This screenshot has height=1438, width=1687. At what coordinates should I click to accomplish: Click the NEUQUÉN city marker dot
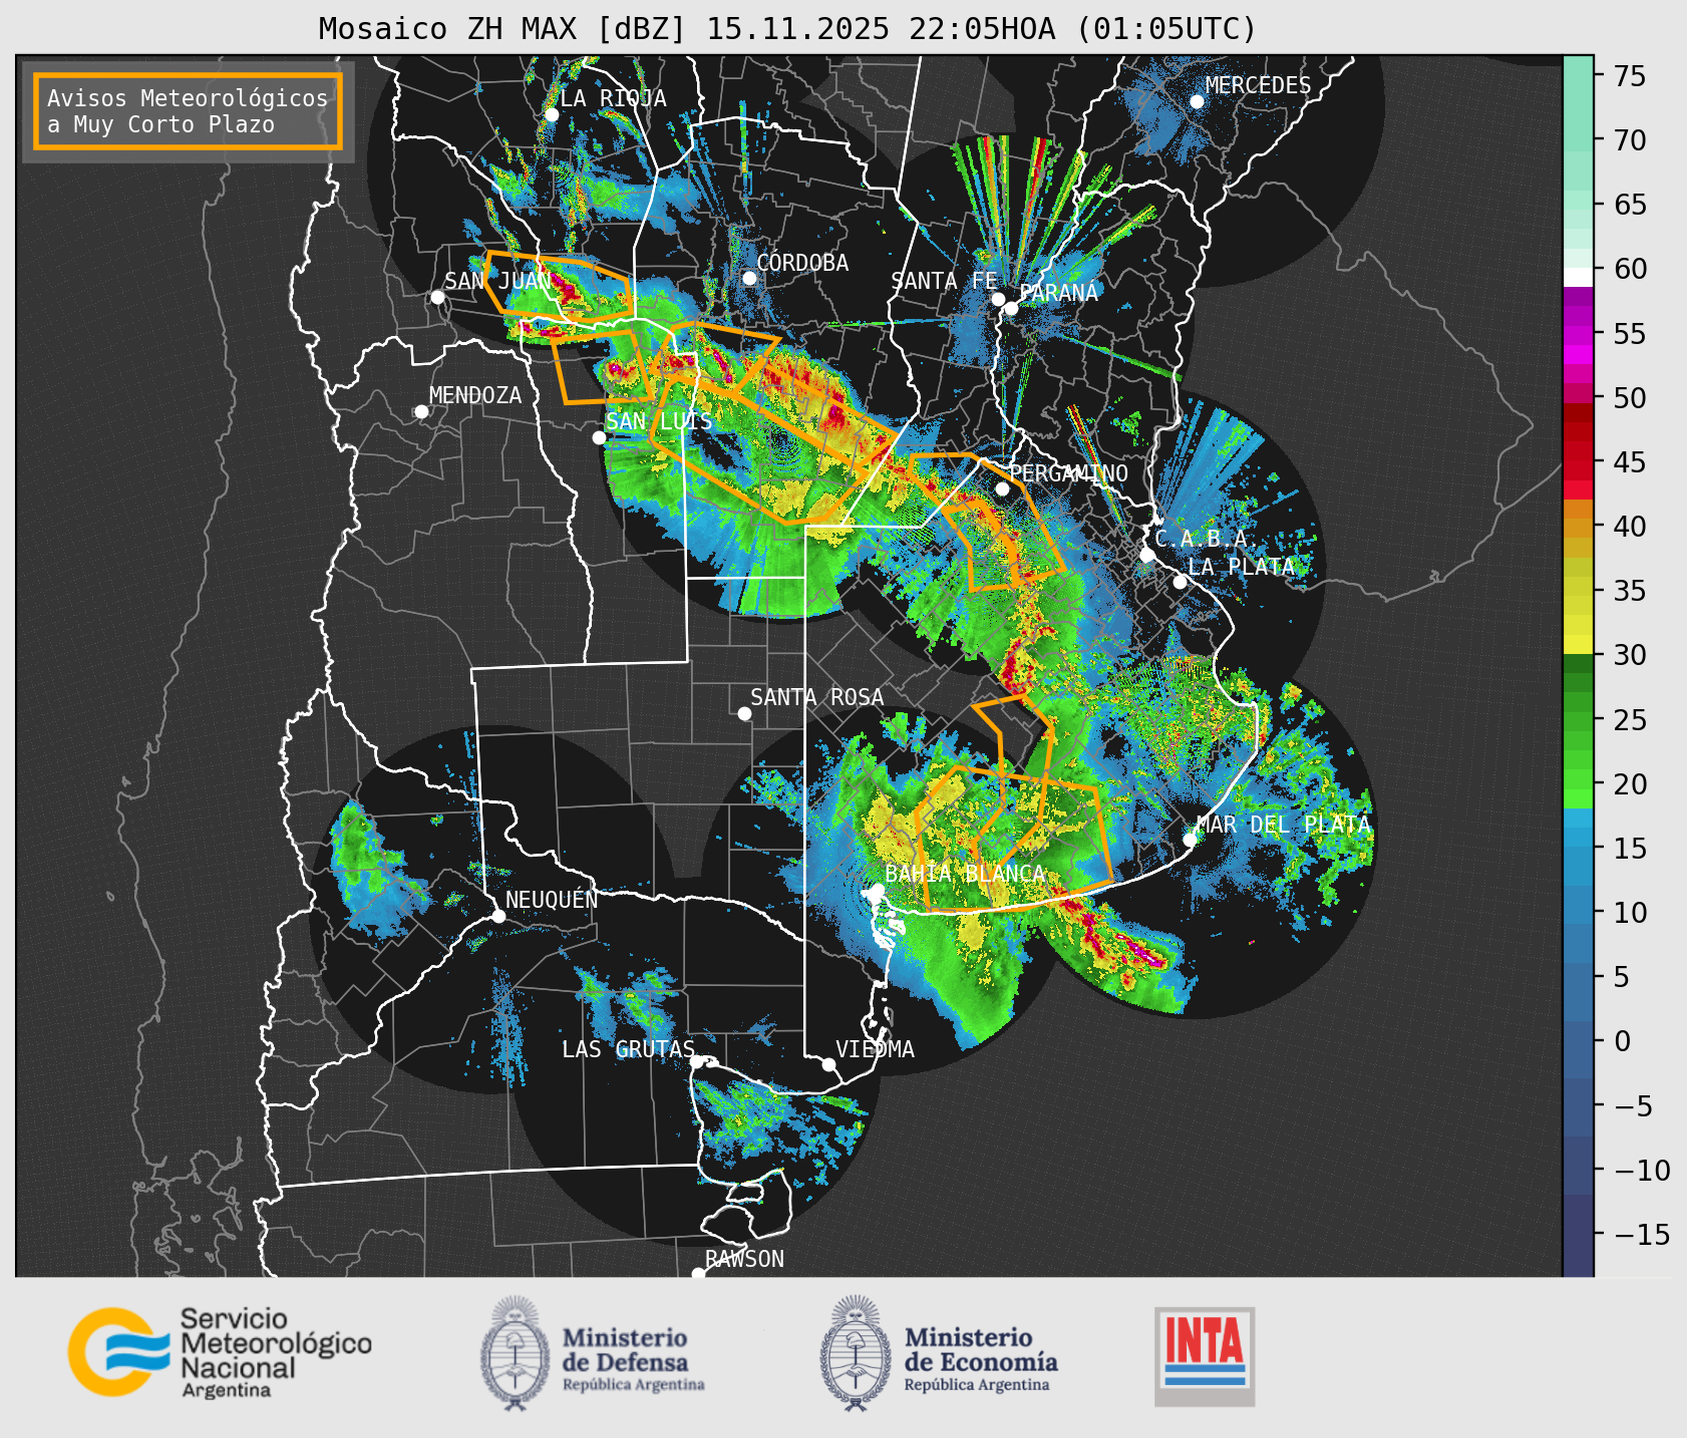point(498,916)
